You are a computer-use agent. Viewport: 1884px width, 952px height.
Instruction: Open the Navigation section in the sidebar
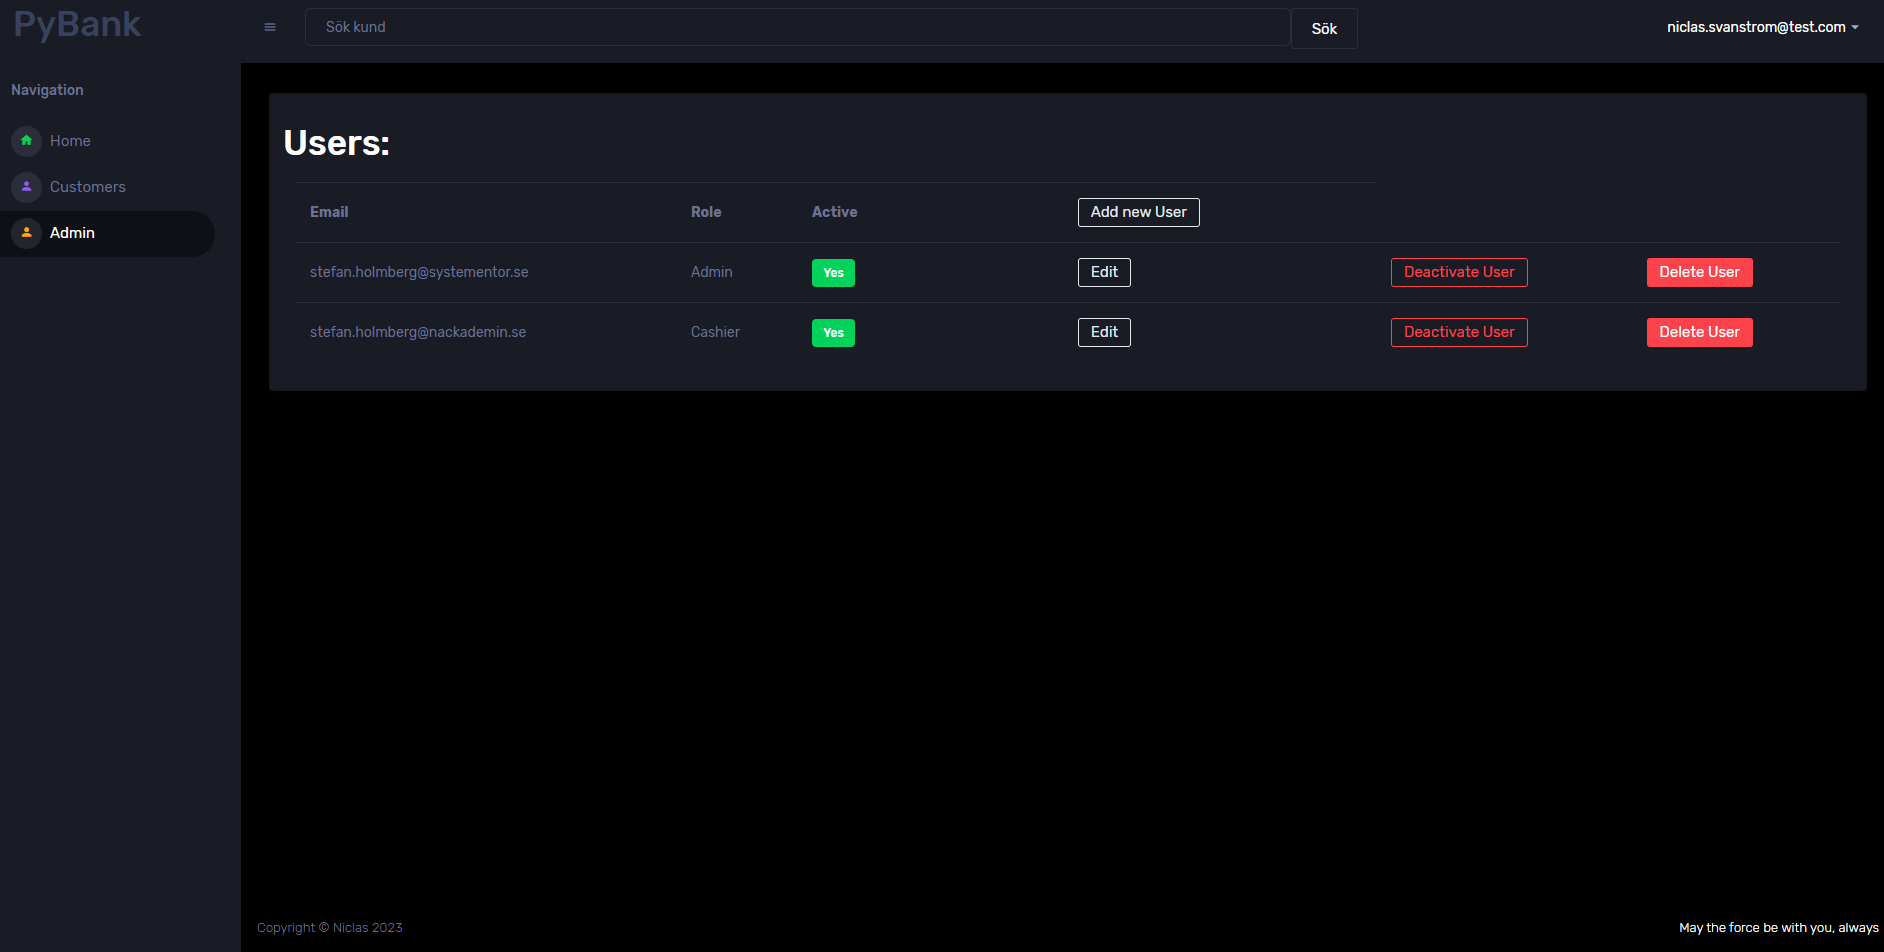[x=47, y=89]
